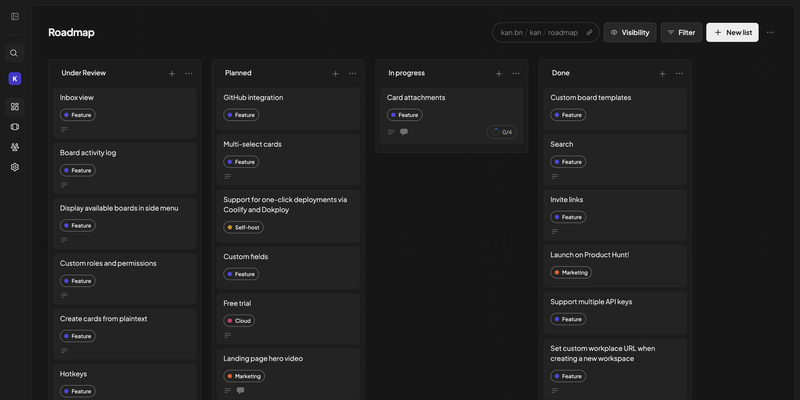800x400 pixels.
Task: Click the Cloud label on Free trial
Action: click(239, 321)
